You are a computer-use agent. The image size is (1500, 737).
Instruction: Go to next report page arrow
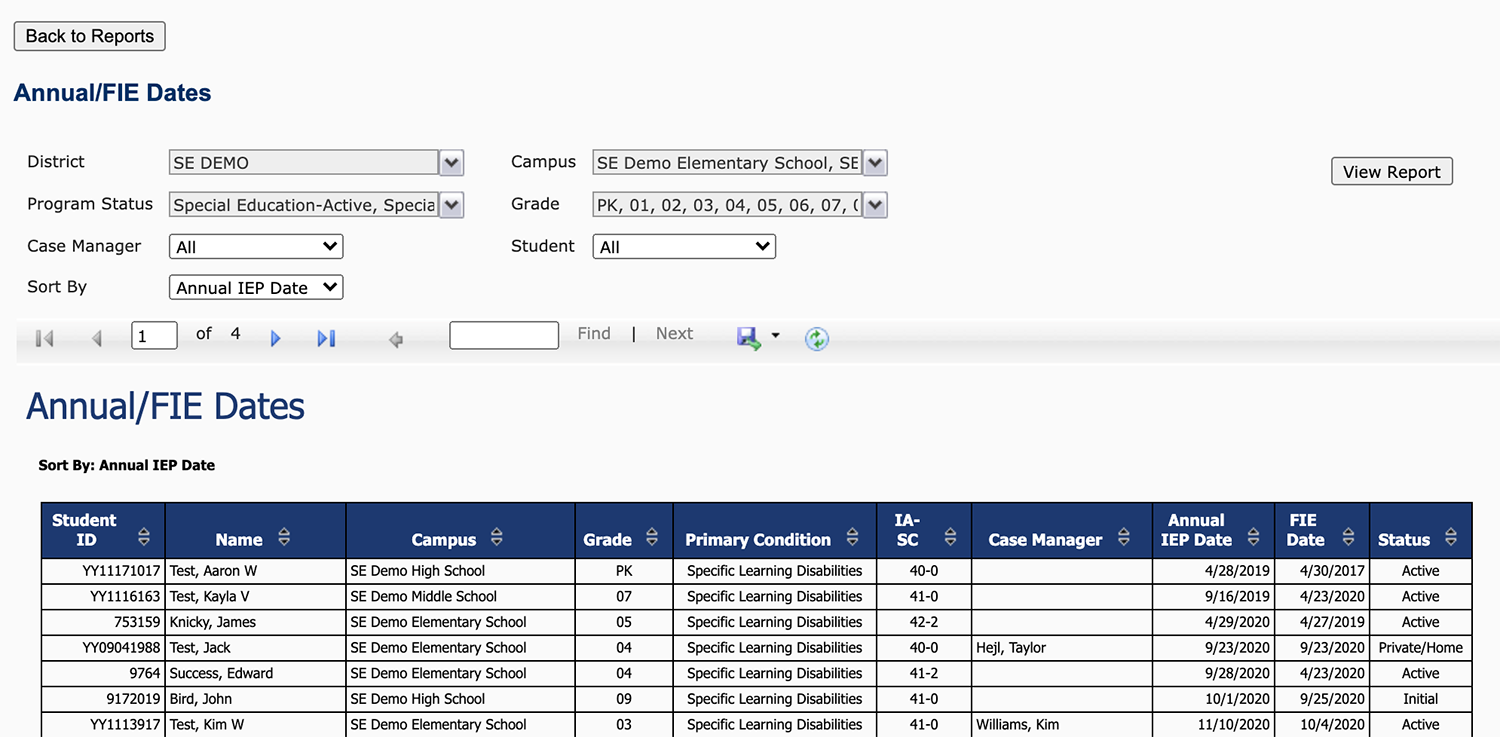(x=276, y=339)
